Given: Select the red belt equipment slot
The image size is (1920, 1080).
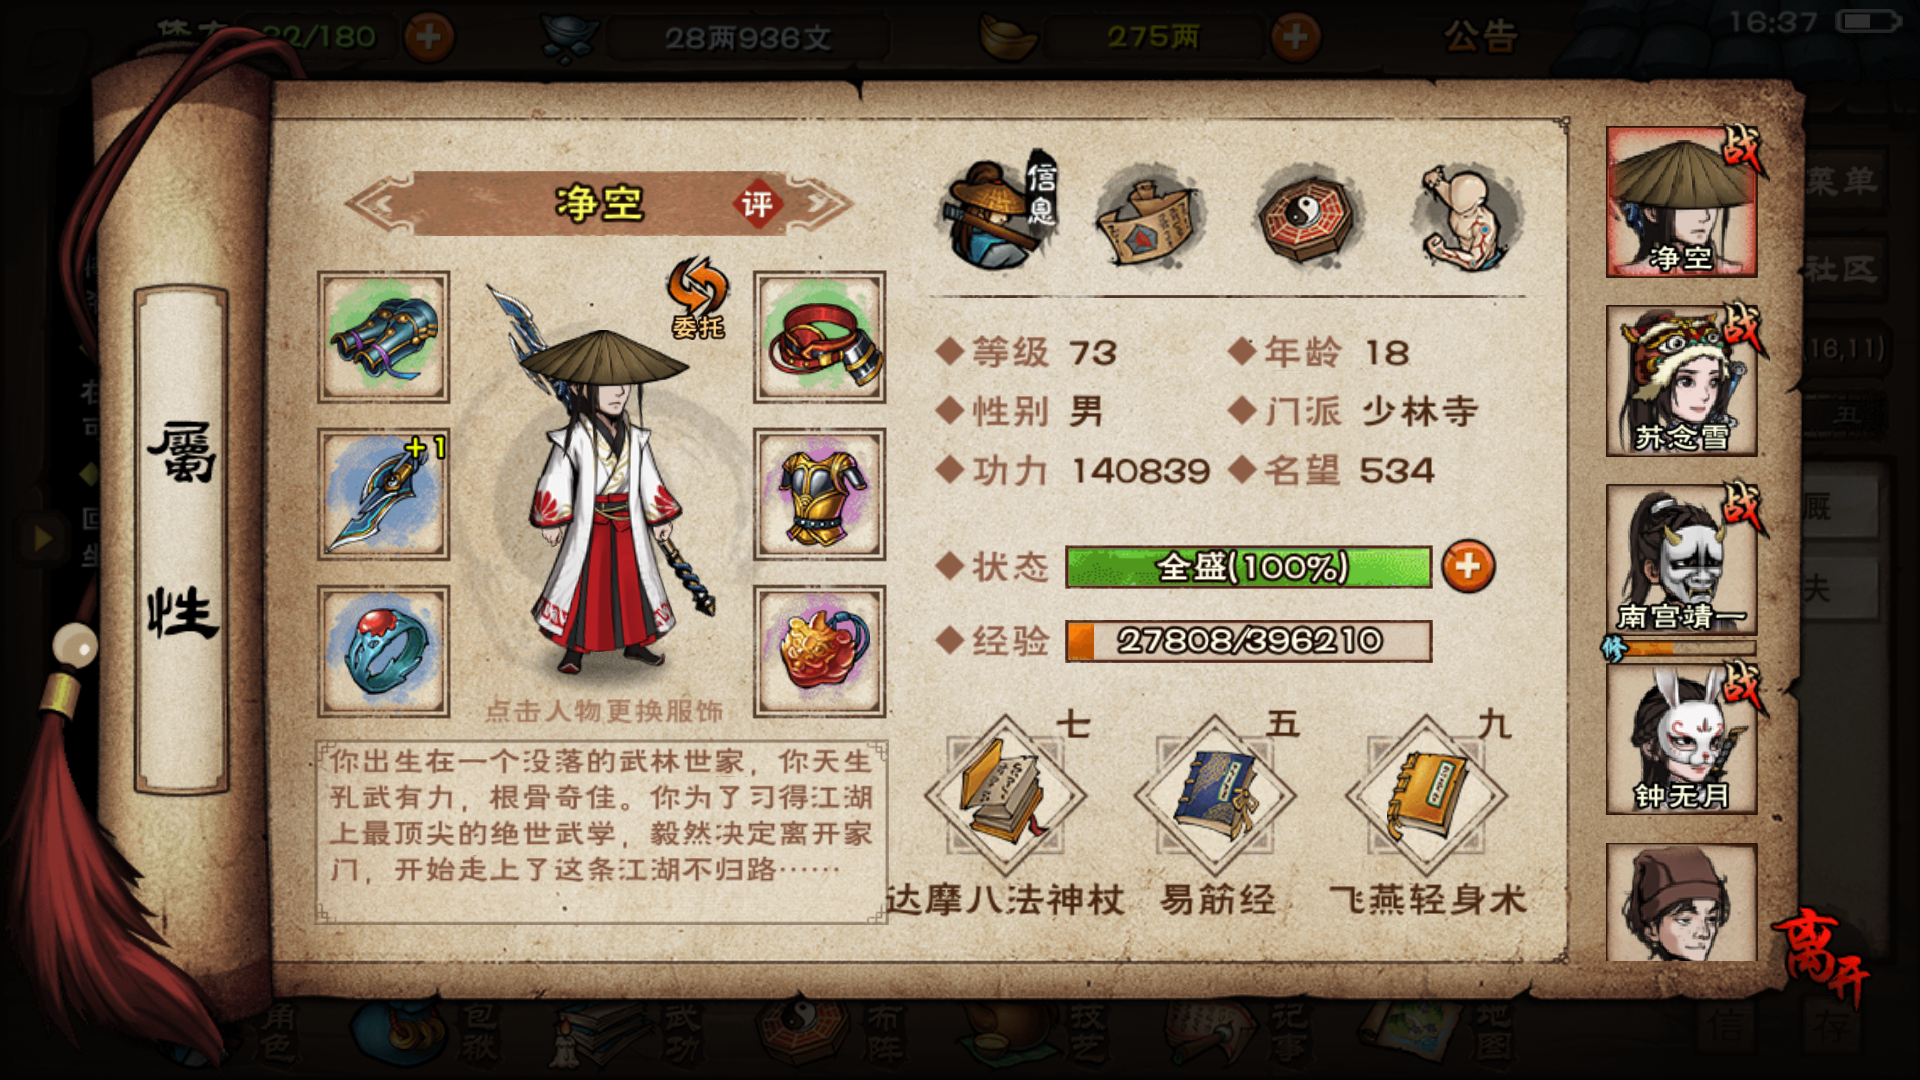Looking at the screenshot, I should coord(820,337).
